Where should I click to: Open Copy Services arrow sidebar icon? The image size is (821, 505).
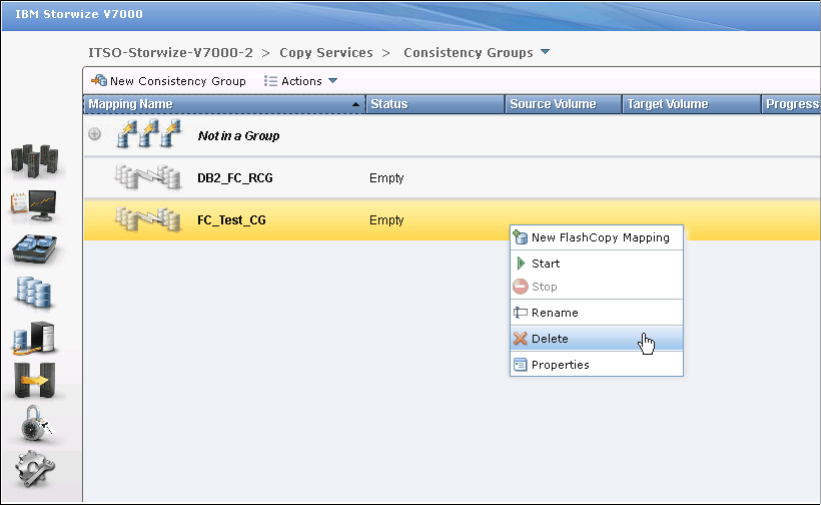point(32,381)
